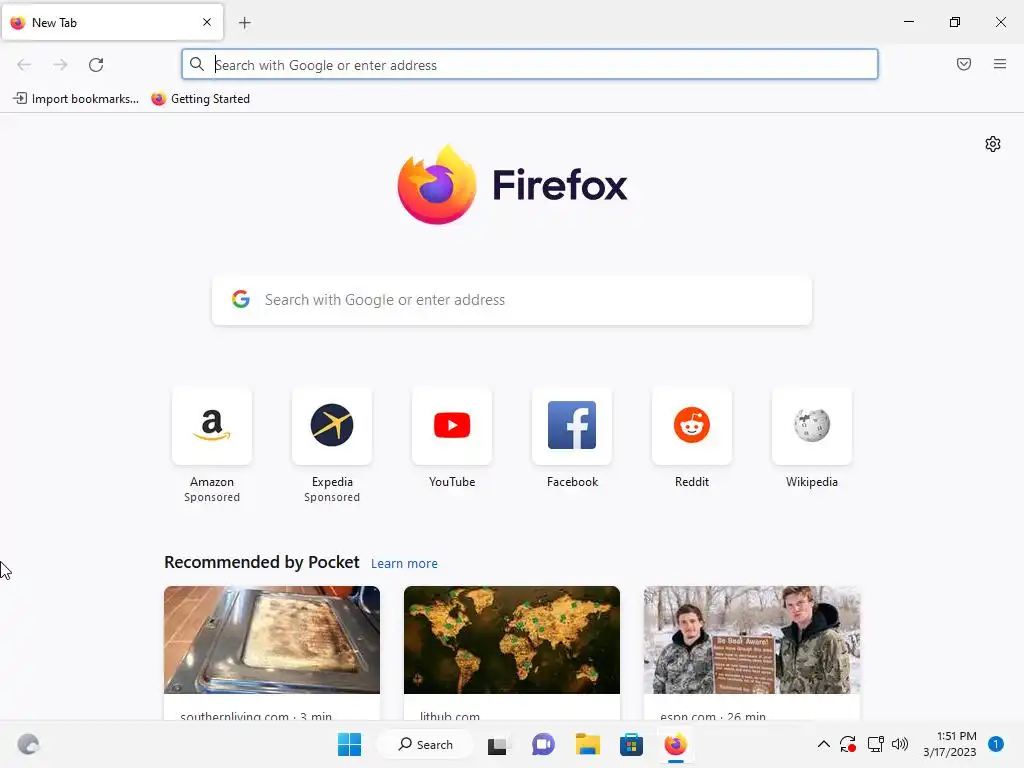
Task: Focus the address bar search field
Action: (530, 65)
